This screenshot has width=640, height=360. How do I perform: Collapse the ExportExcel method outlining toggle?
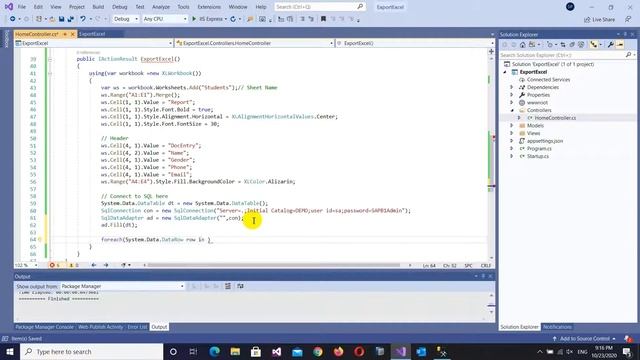[x=50, y=59]
